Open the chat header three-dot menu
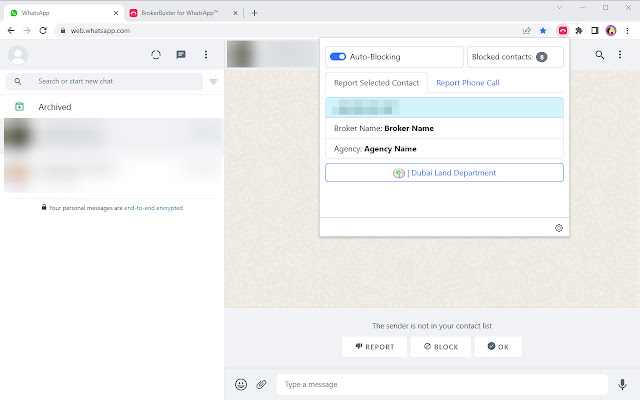640x400 pixels. [620, 55]
